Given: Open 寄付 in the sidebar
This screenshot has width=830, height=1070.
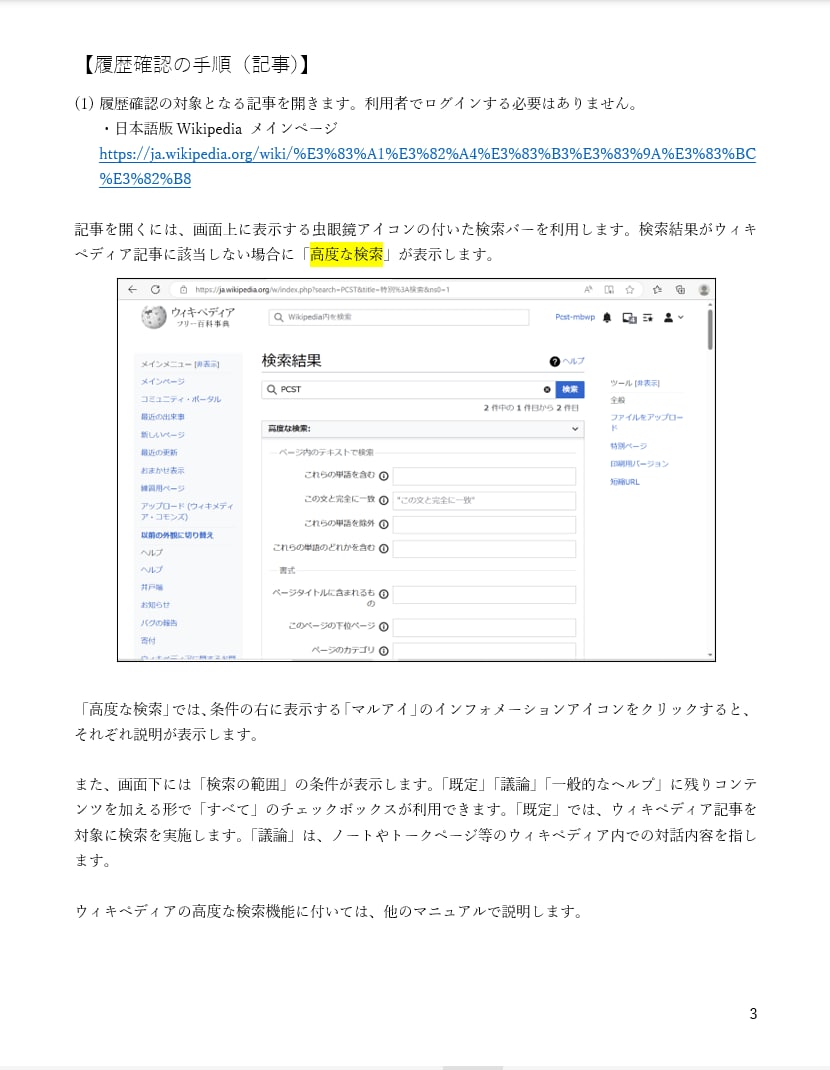Looking at the screenshot, I should pos(148,640).
